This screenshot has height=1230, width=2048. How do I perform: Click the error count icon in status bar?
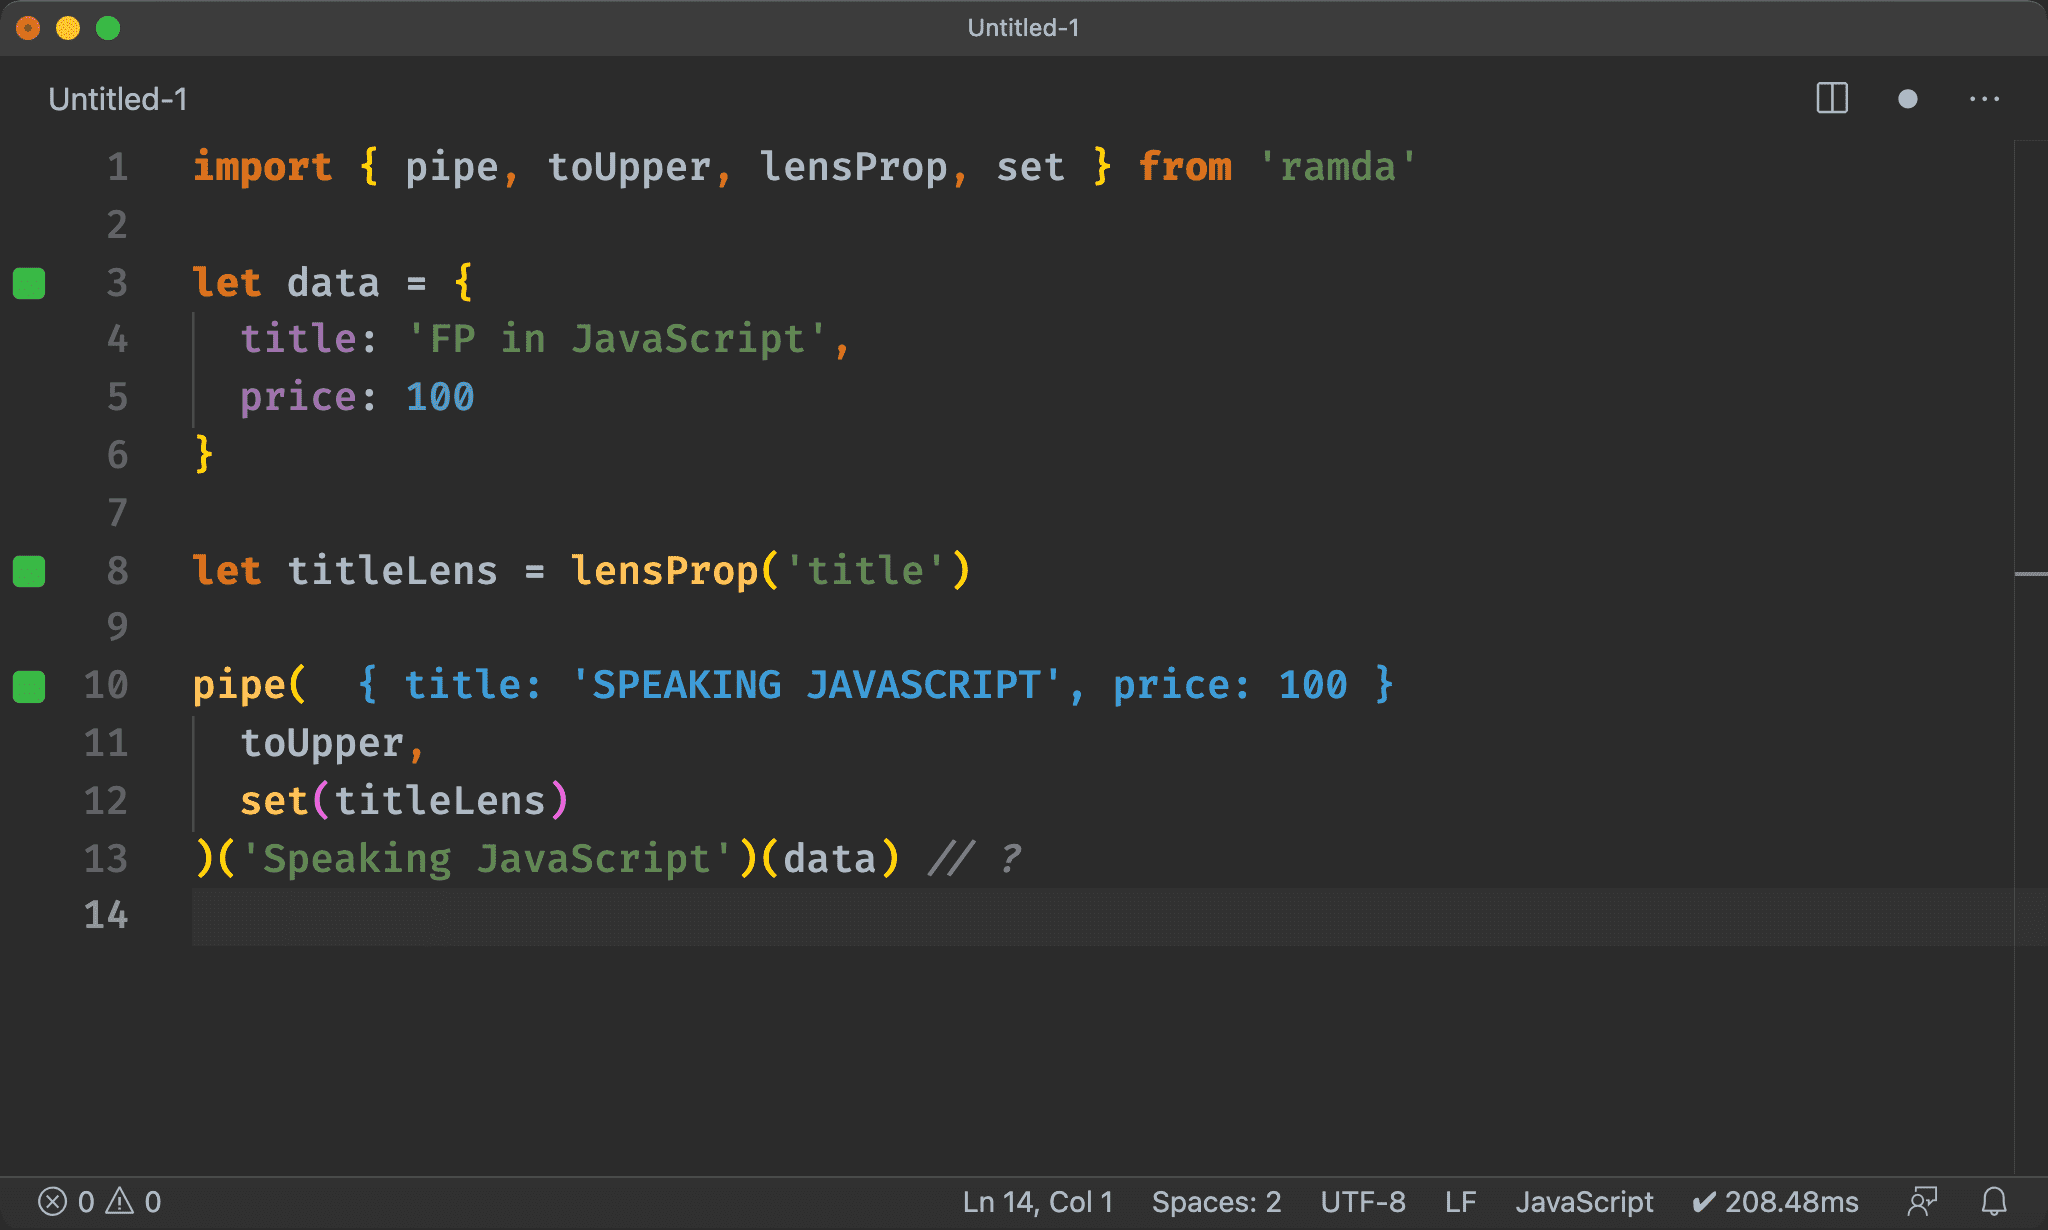tap(52, 1201)
